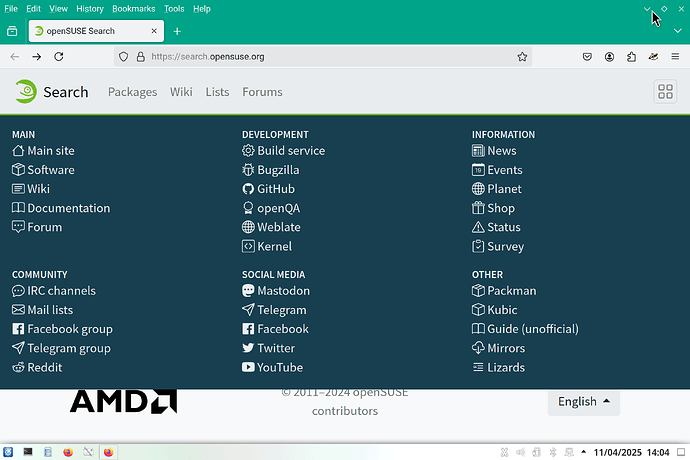Open the Firefox hamburger menu
The height and width of the screenshot is (460, 690).
675,57
